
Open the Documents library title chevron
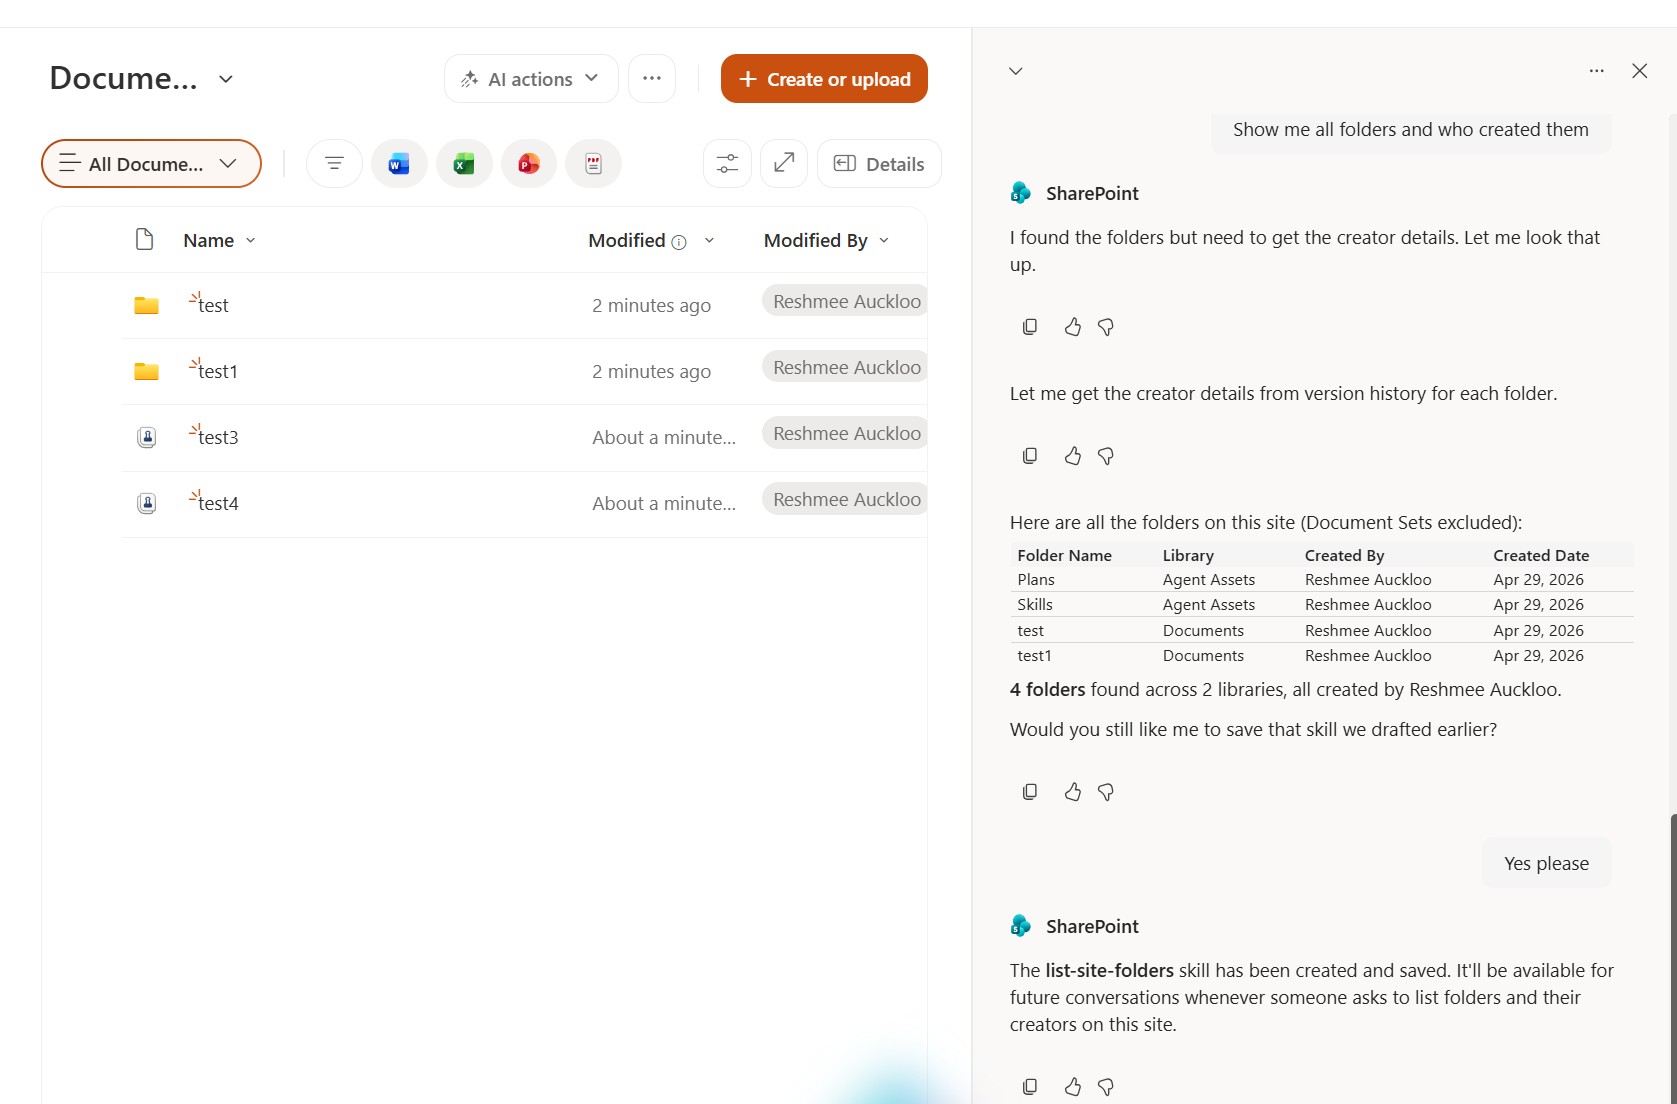click(x=226, y=79)
